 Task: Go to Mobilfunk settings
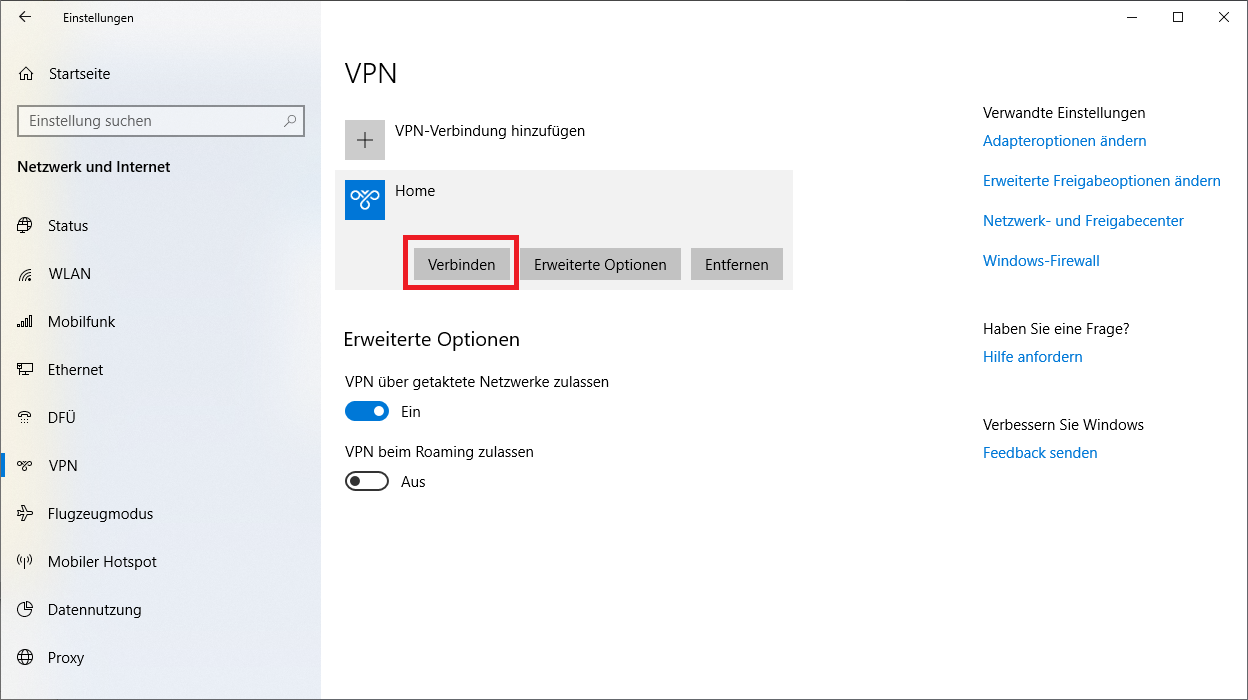pyautogui.click(x=81, y=322)
